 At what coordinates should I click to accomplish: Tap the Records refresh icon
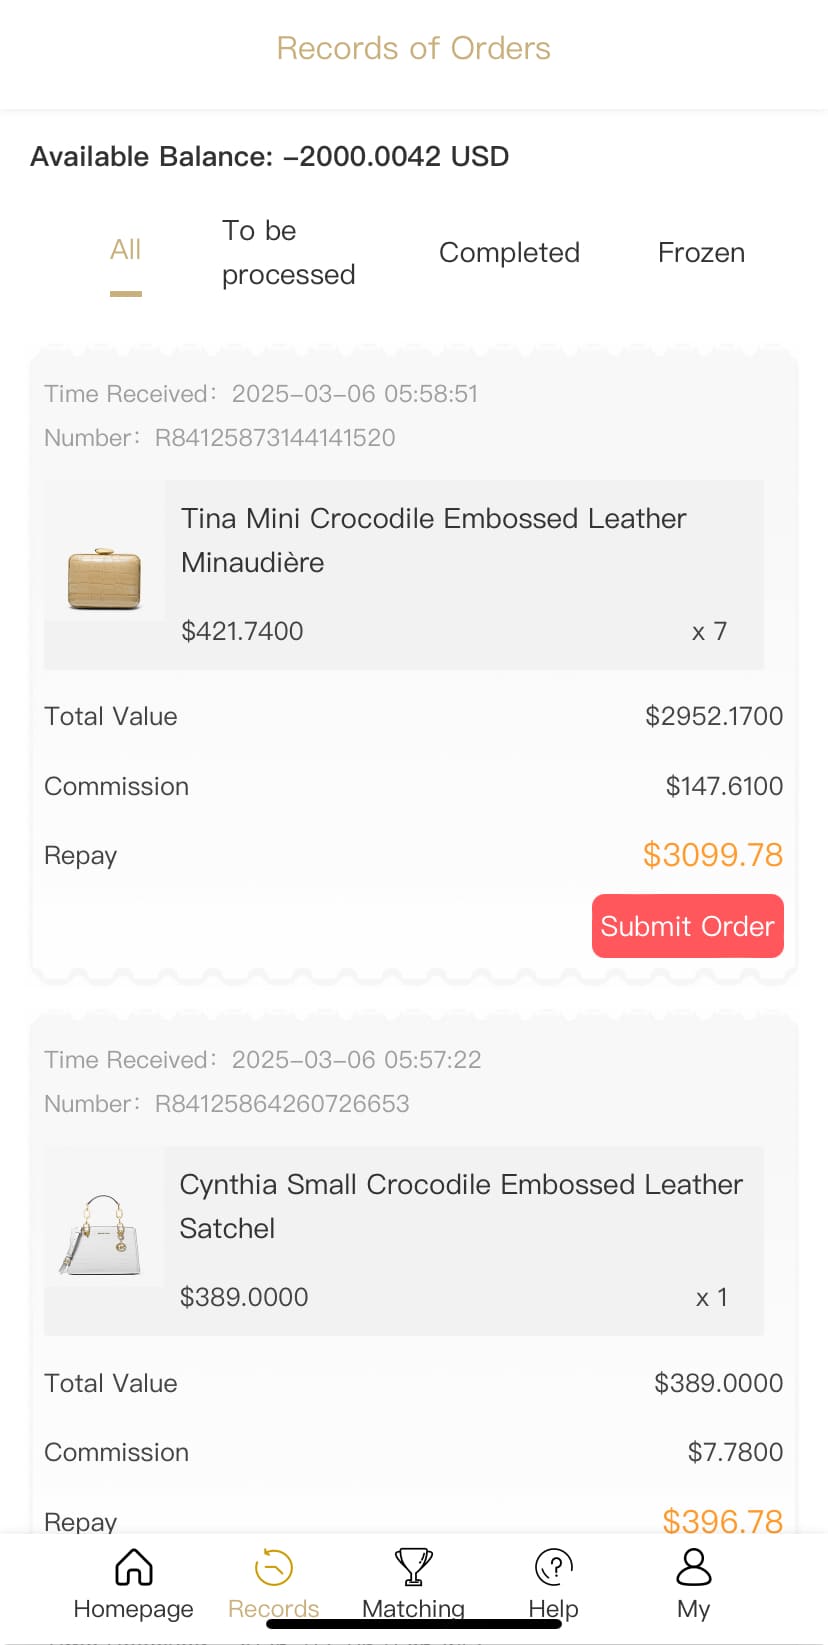coord(273,1568)
